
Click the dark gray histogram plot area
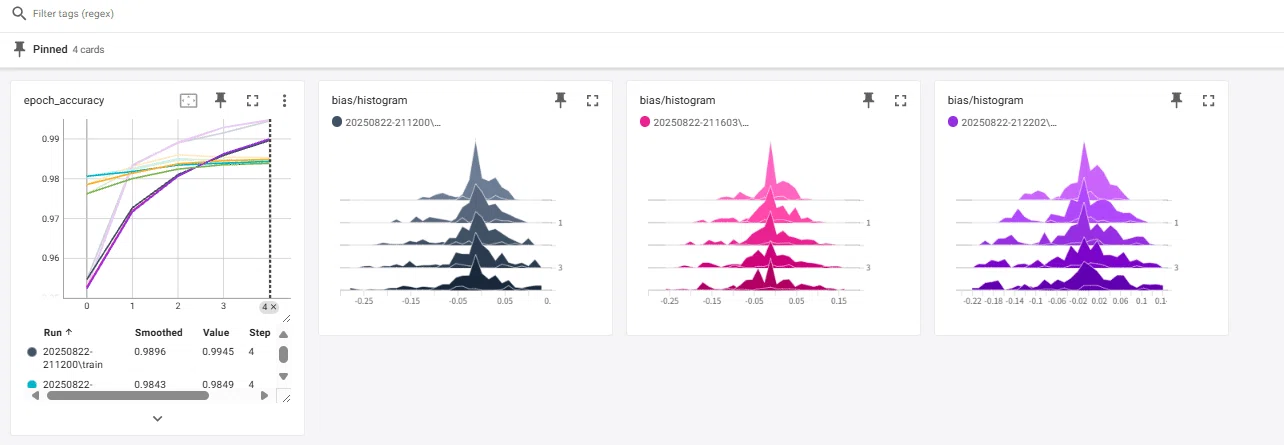coord(447,216)
